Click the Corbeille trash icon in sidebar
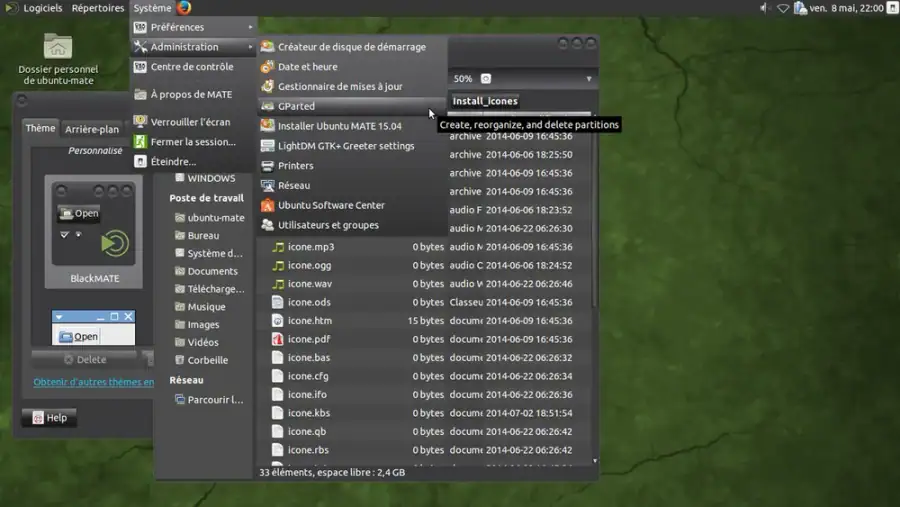 180,360
